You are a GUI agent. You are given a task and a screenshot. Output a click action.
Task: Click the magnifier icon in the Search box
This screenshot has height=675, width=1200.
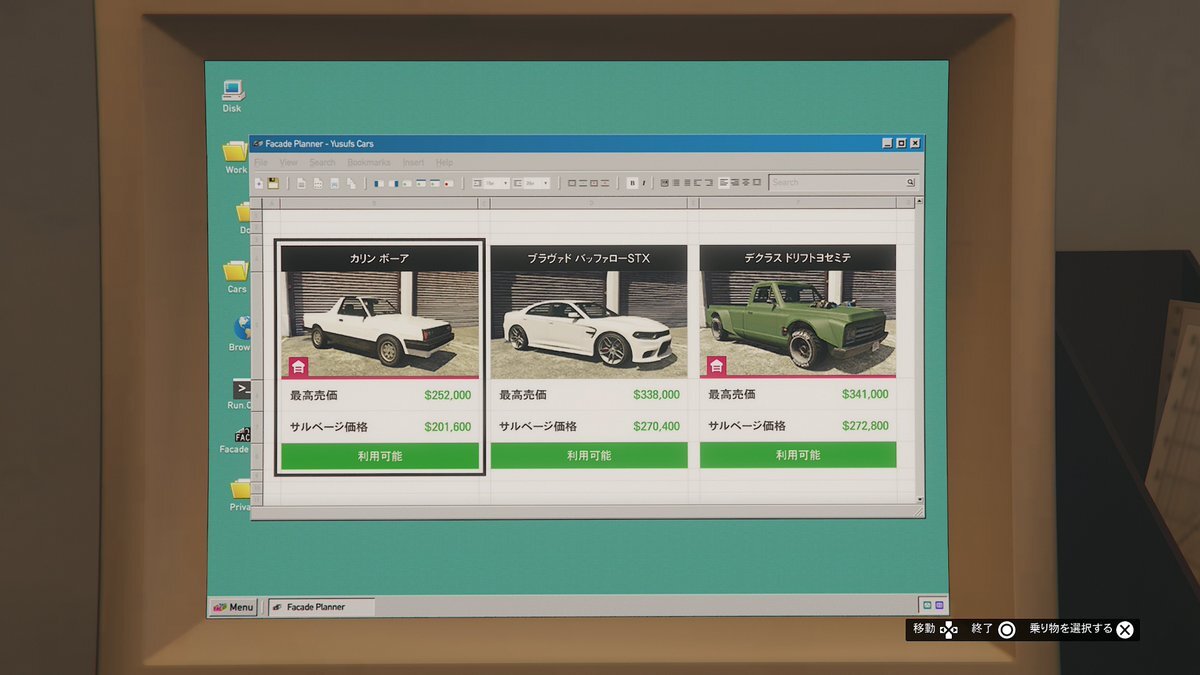pos(910,182)
